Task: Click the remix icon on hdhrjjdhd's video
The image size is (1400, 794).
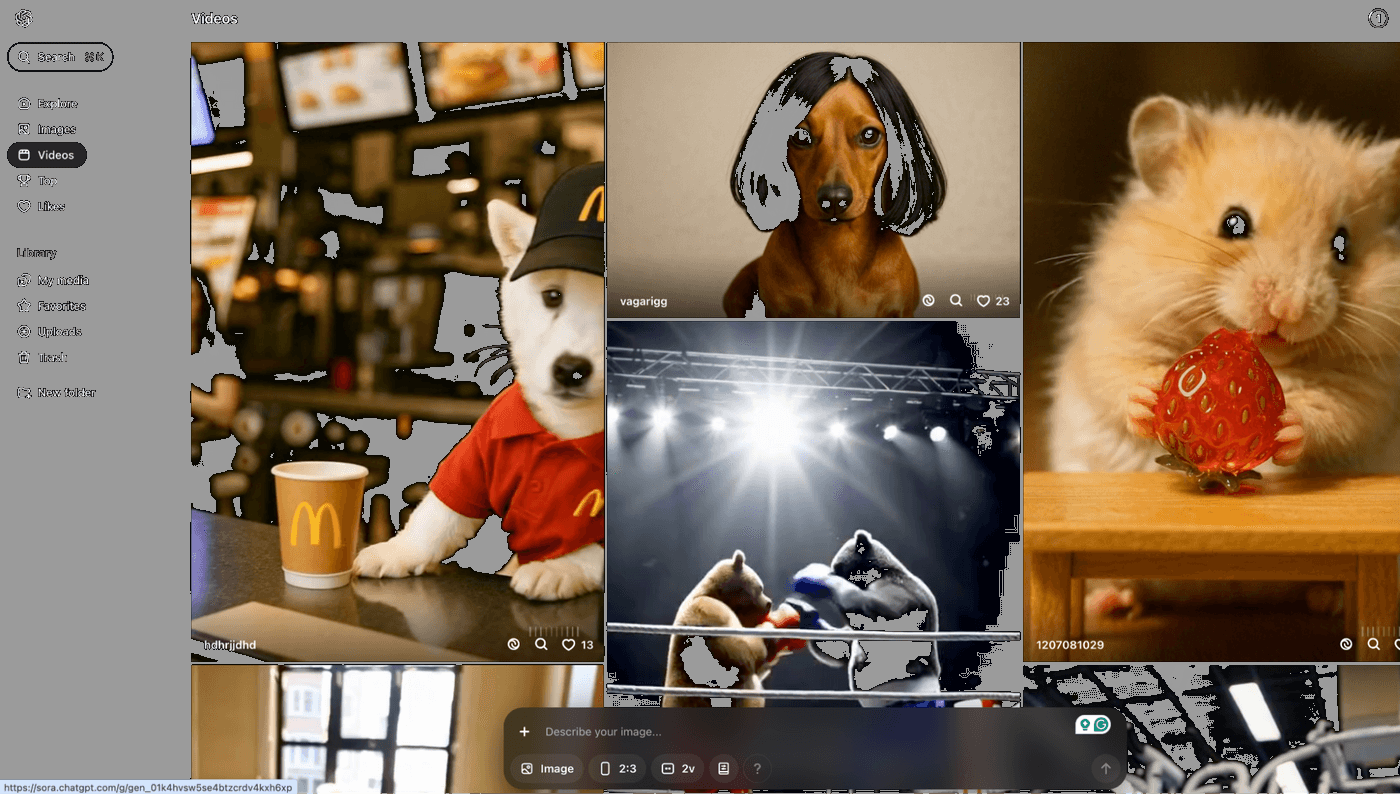Action: [x=514, y=645]
